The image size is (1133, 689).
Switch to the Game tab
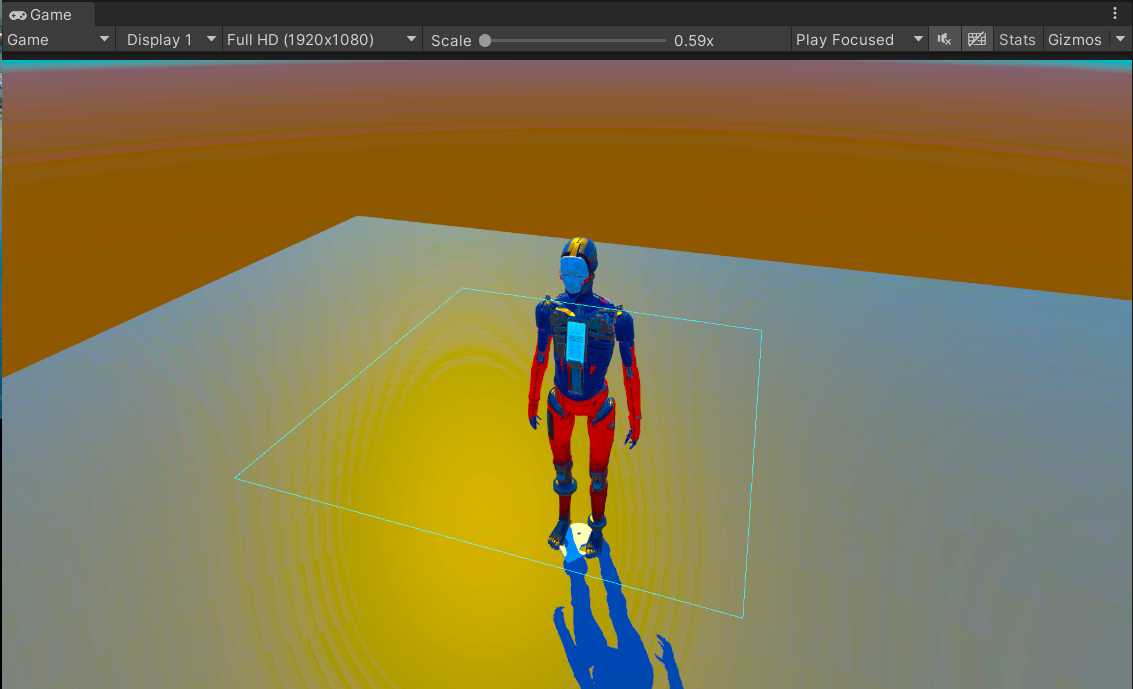tap(42, 14)
